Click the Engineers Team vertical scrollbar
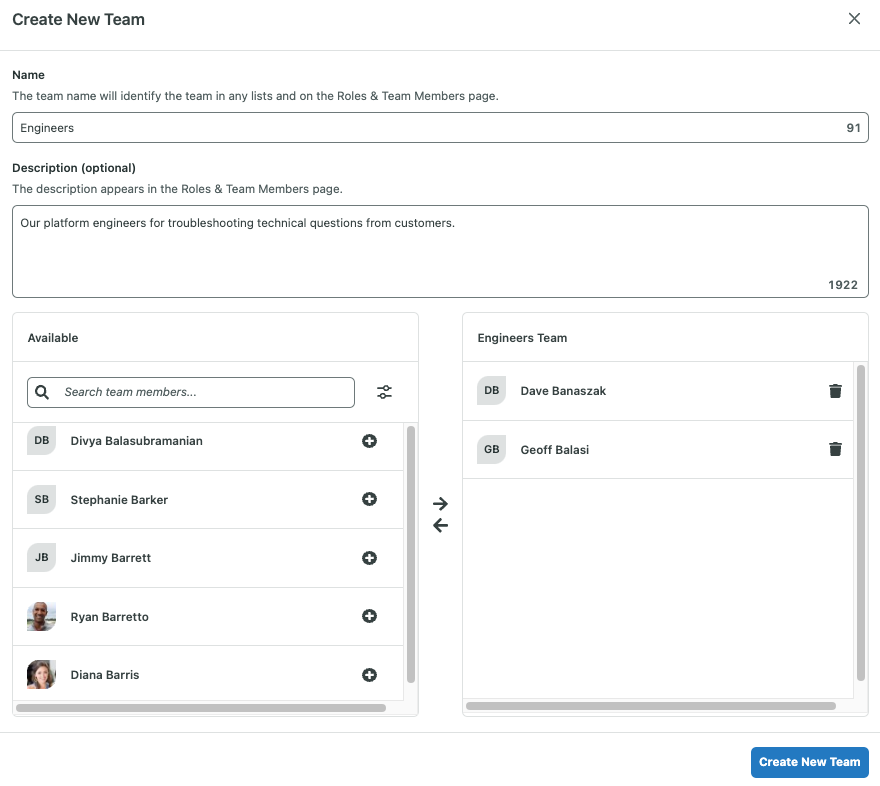 861,520
